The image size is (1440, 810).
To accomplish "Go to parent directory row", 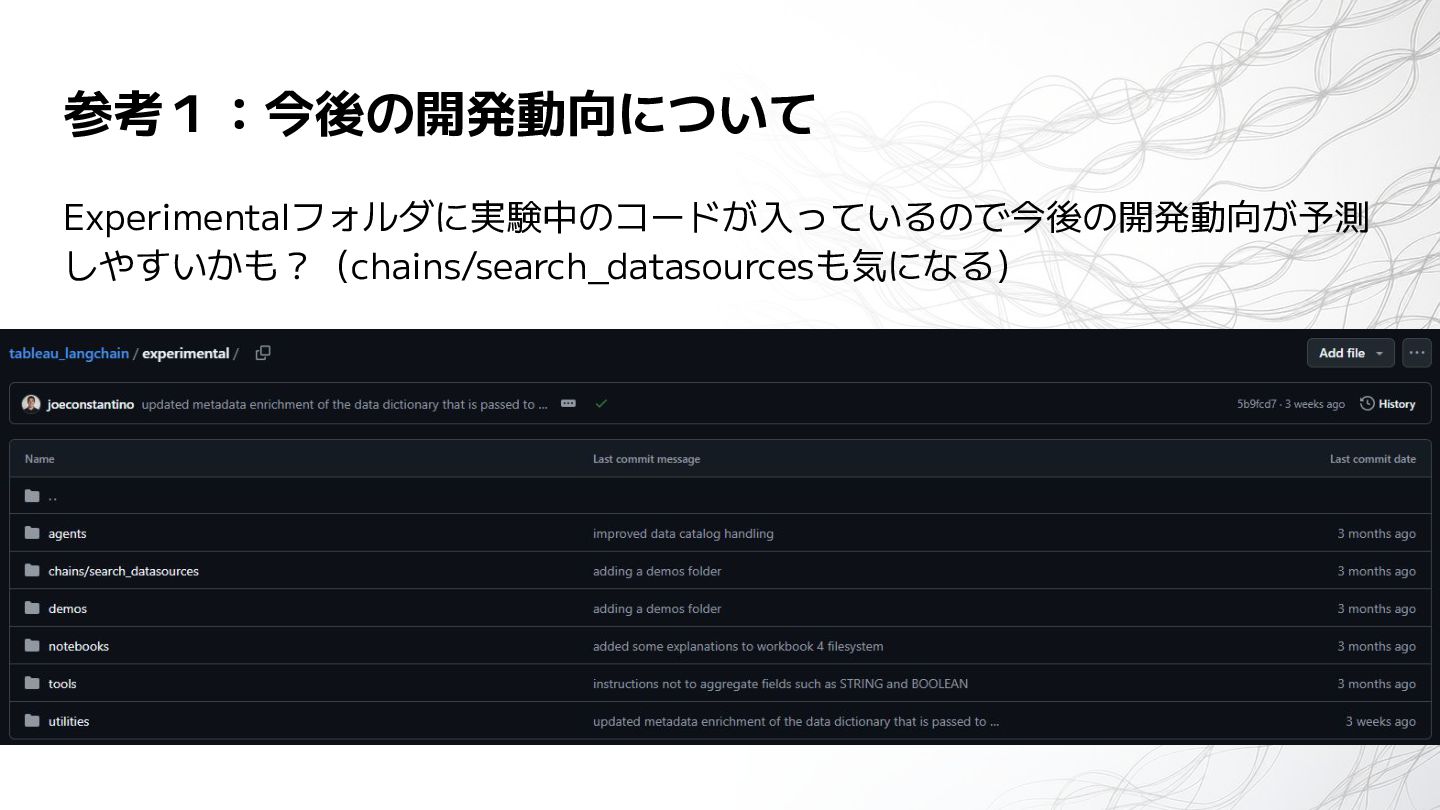I will tap(720, 496).
